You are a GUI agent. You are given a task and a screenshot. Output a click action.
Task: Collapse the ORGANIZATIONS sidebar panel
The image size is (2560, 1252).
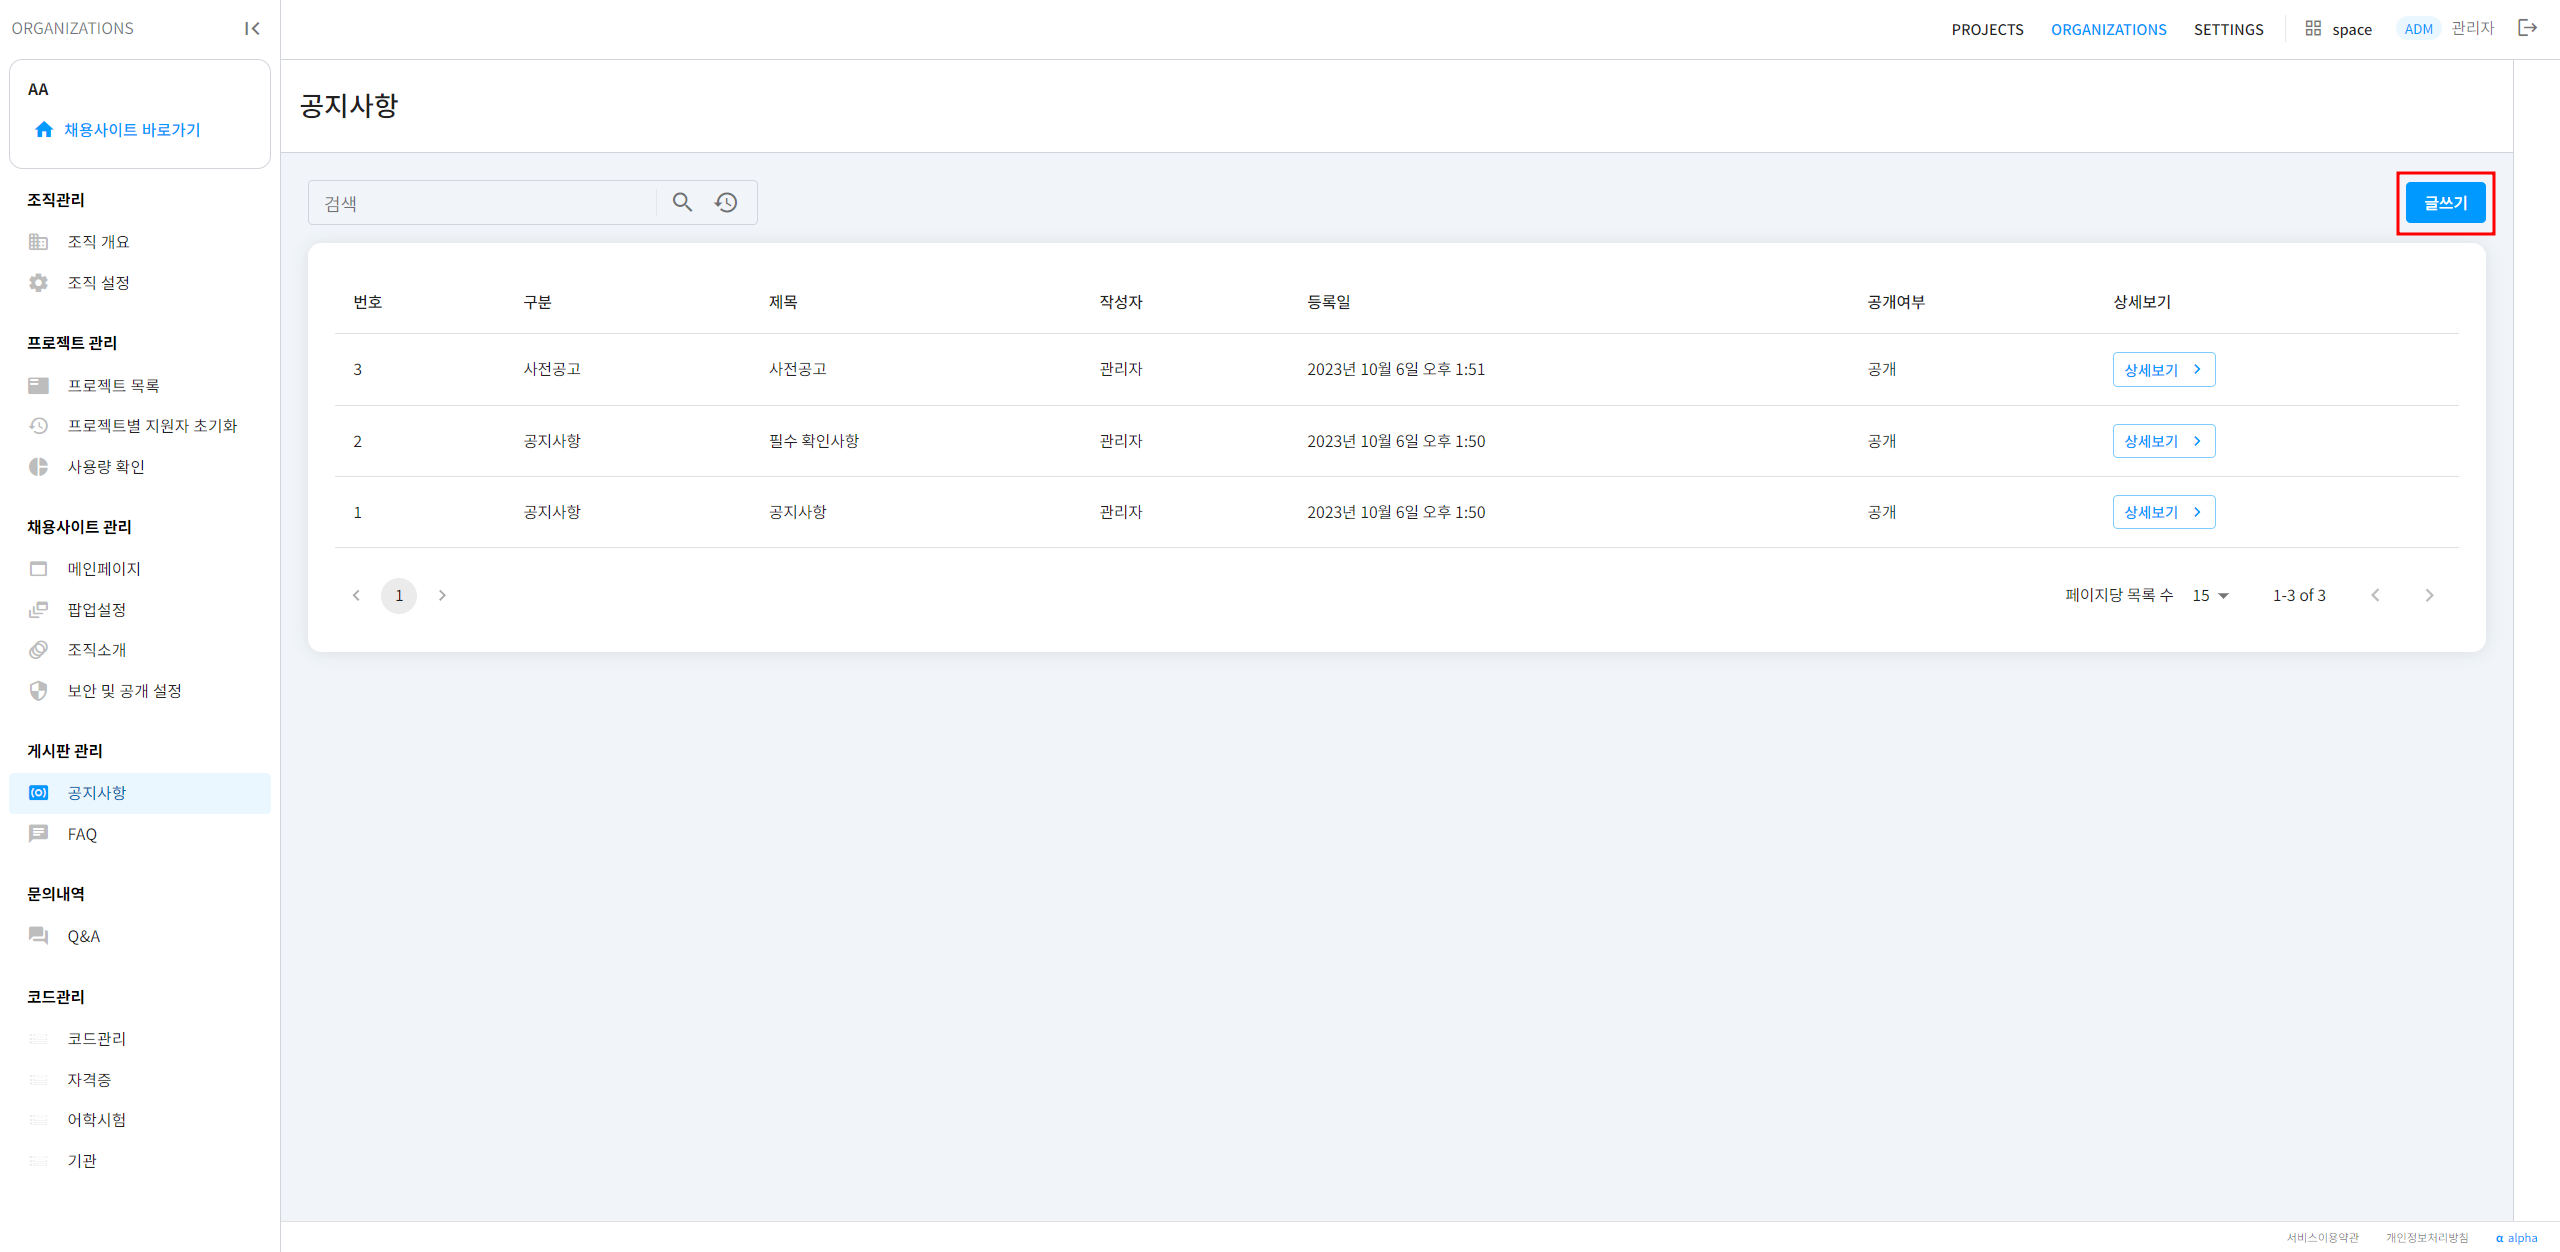click(252, 28)
